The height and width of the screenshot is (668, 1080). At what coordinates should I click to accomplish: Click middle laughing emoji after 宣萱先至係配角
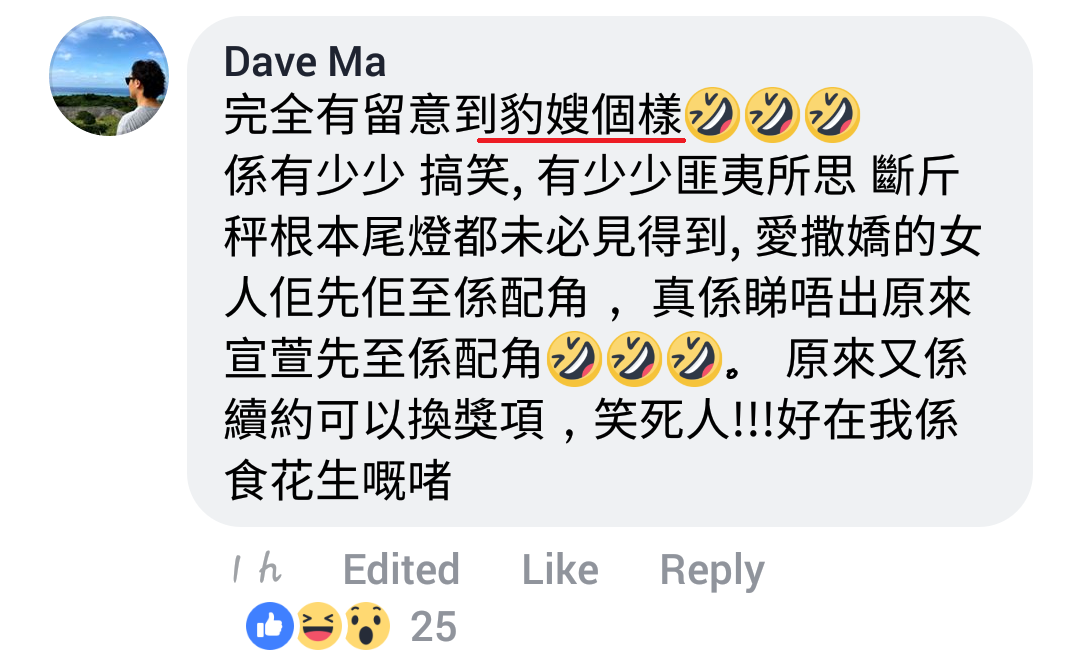[634, 359]
